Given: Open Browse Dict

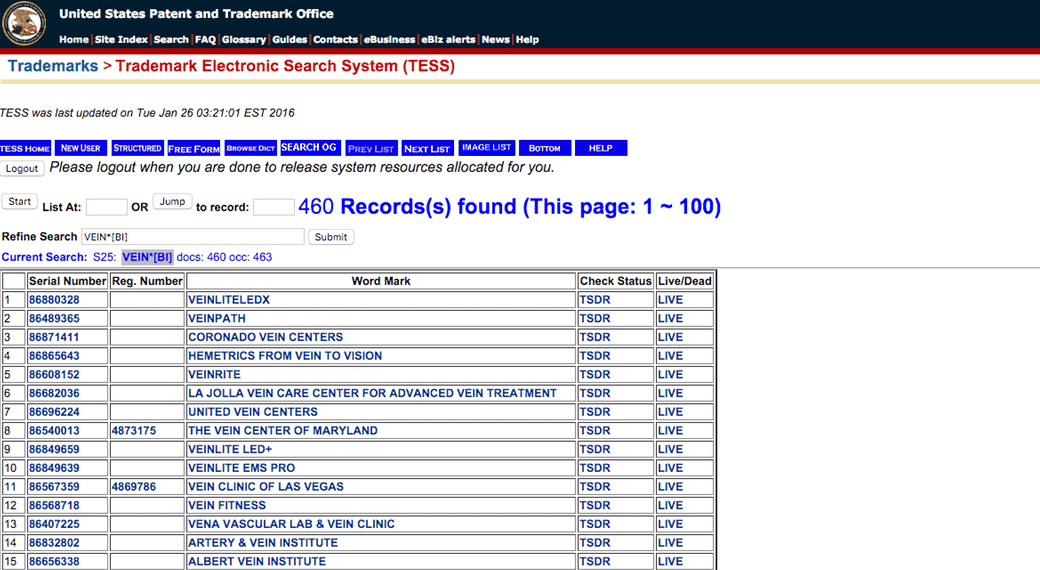Looking at the screenshot, I should (x=251, y=148).
